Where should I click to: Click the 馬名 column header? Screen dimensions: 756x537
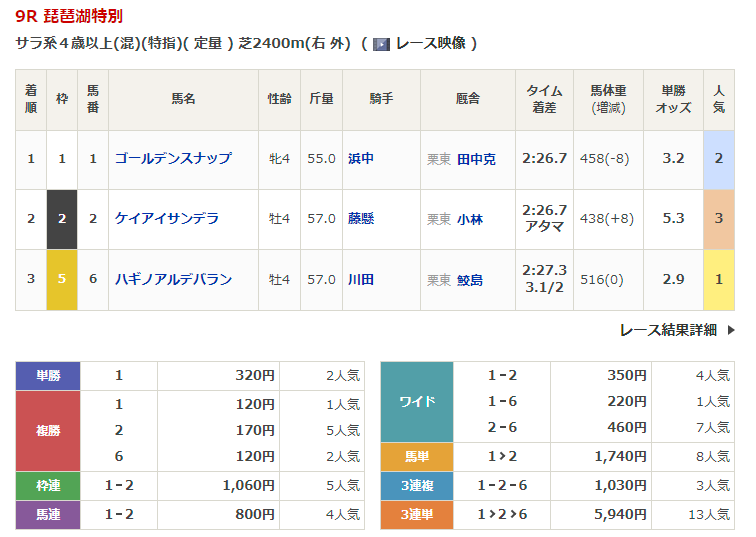coord(183,99)
